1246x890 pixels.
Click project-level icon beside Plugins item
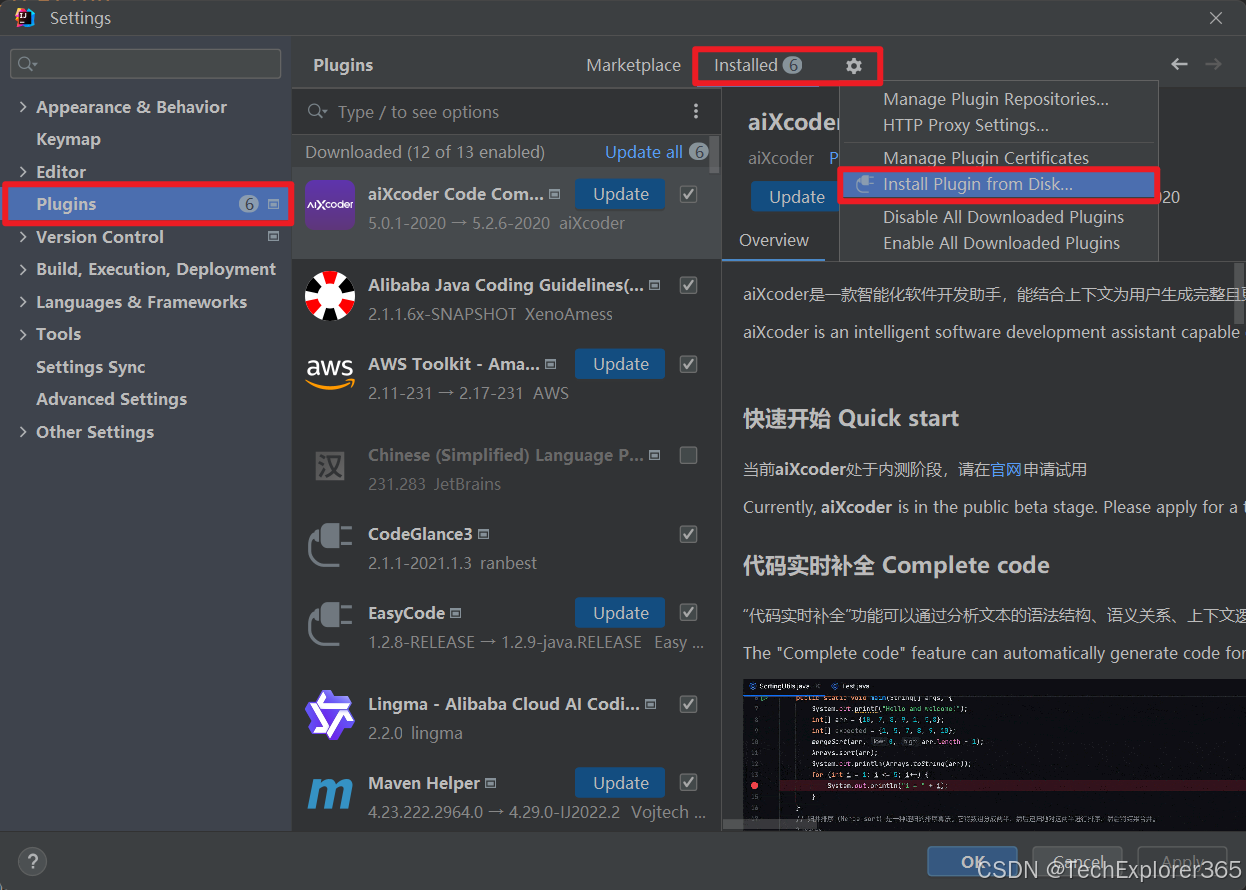point(274,204)
